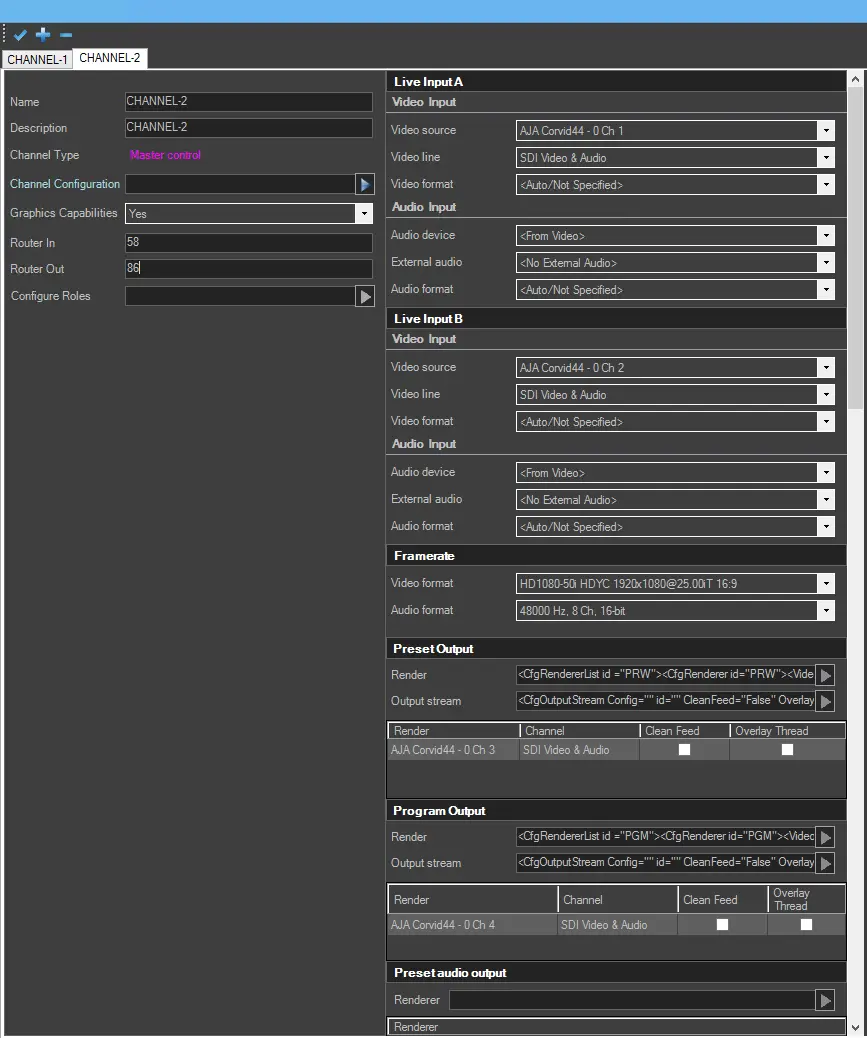The height and width of the screenshot is (1038, 867).
Task: Expand Framerate Video format dropdown
Action: click(825, 584)
